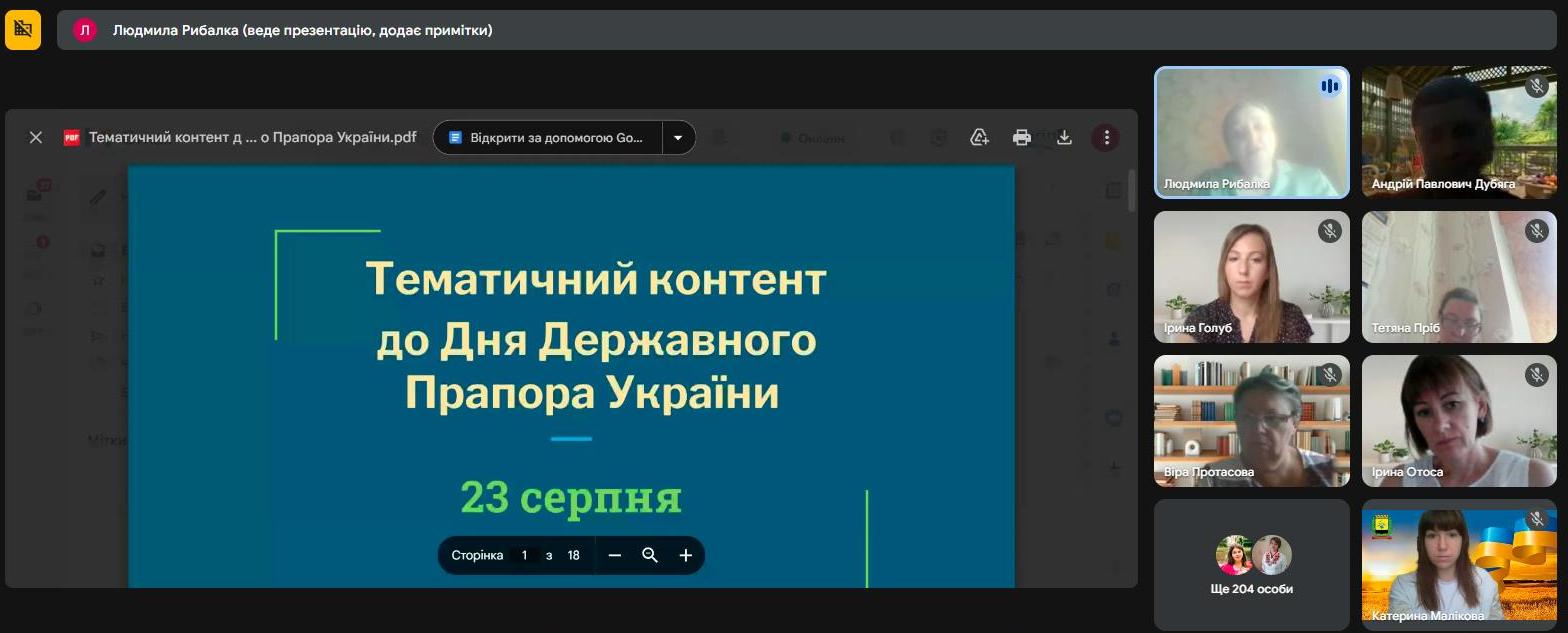1568x633 pixels.
Task: Click muted mic icon on ТетянаПриб tile
Action: [x=1537, y=231]
